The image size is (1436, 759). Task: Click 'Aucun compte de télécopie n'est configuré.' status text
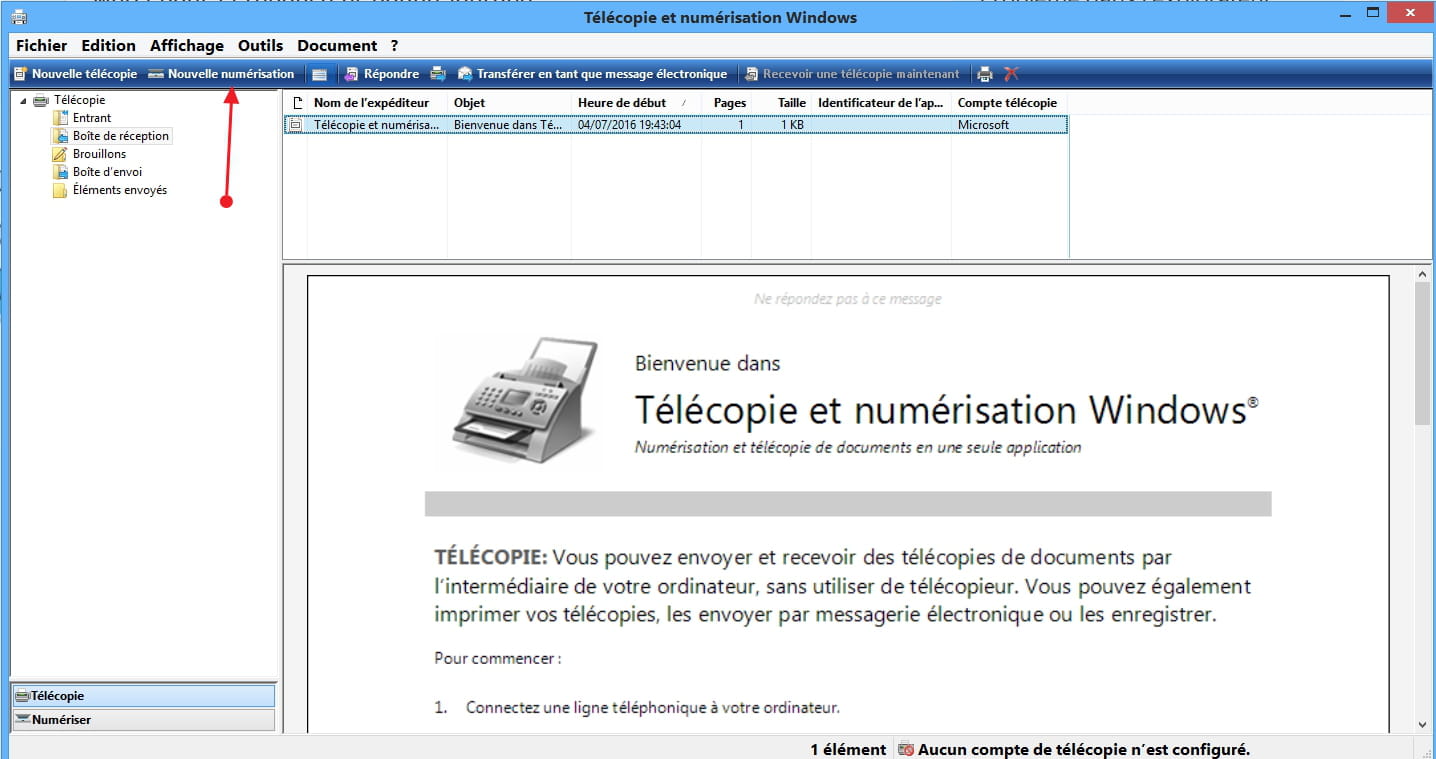point(1084,749)
